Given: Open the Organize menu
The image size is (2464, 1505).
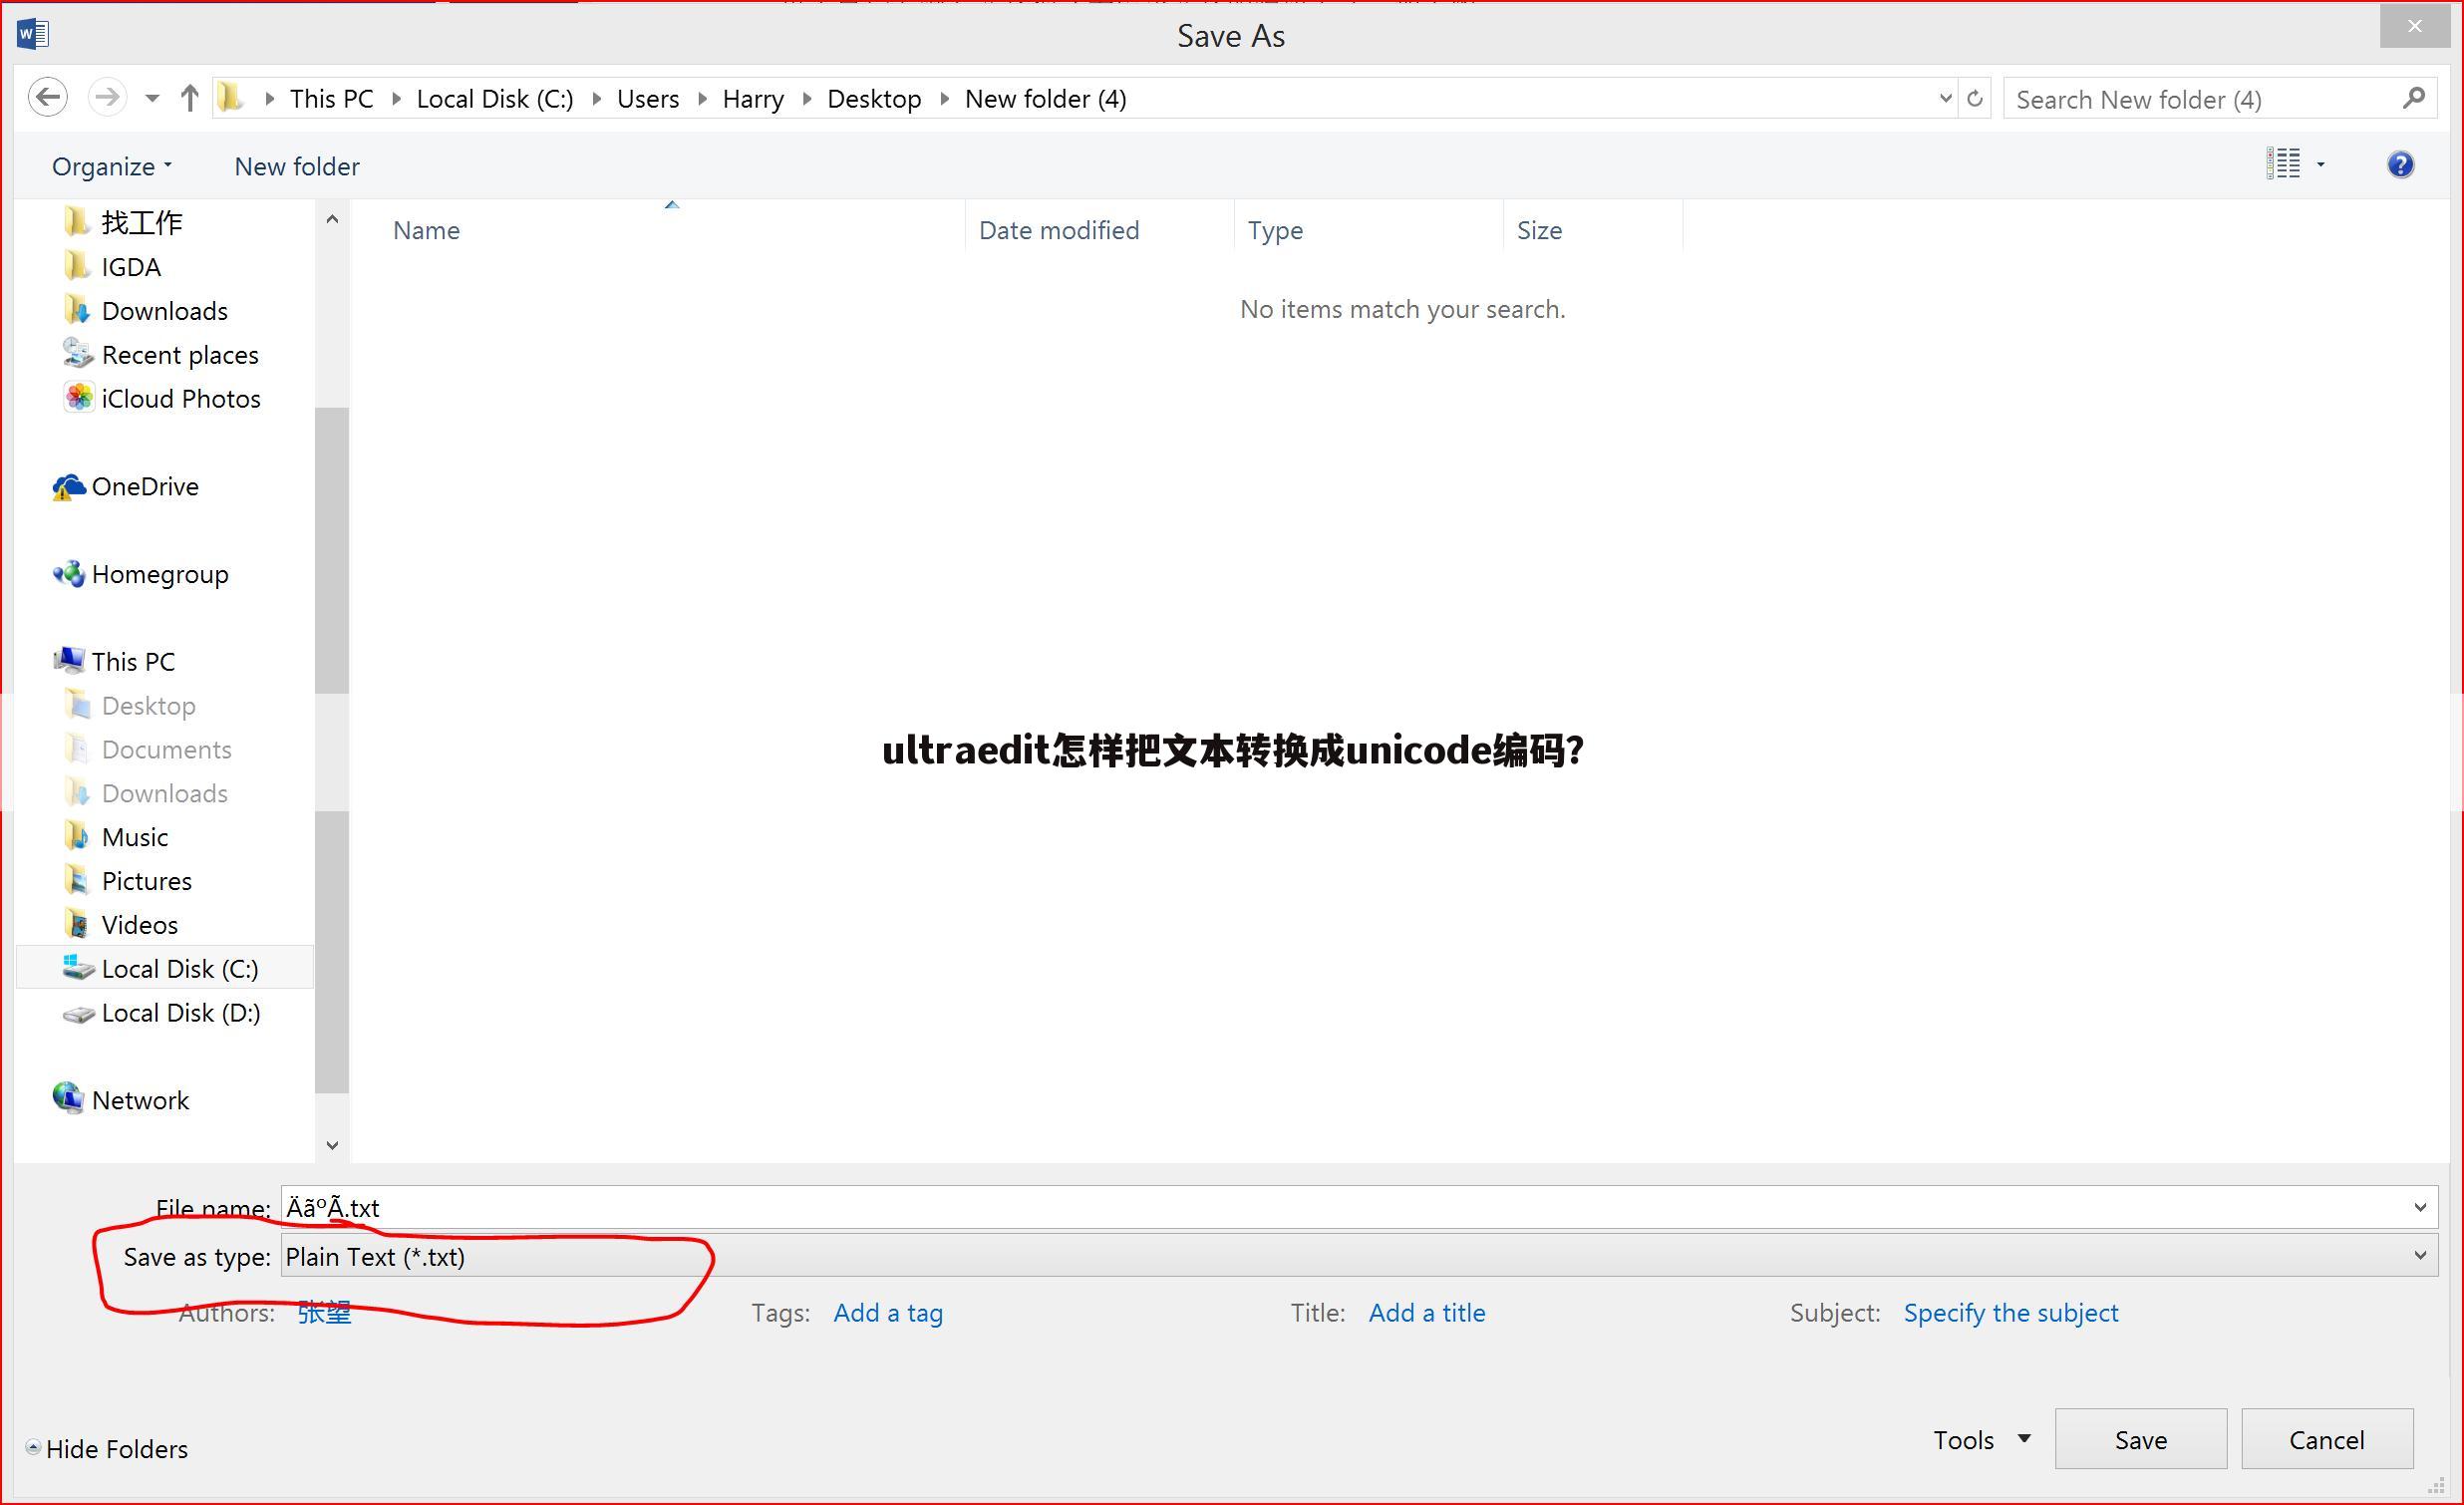Looking at the screenshot, I should [x=111, y=166].
